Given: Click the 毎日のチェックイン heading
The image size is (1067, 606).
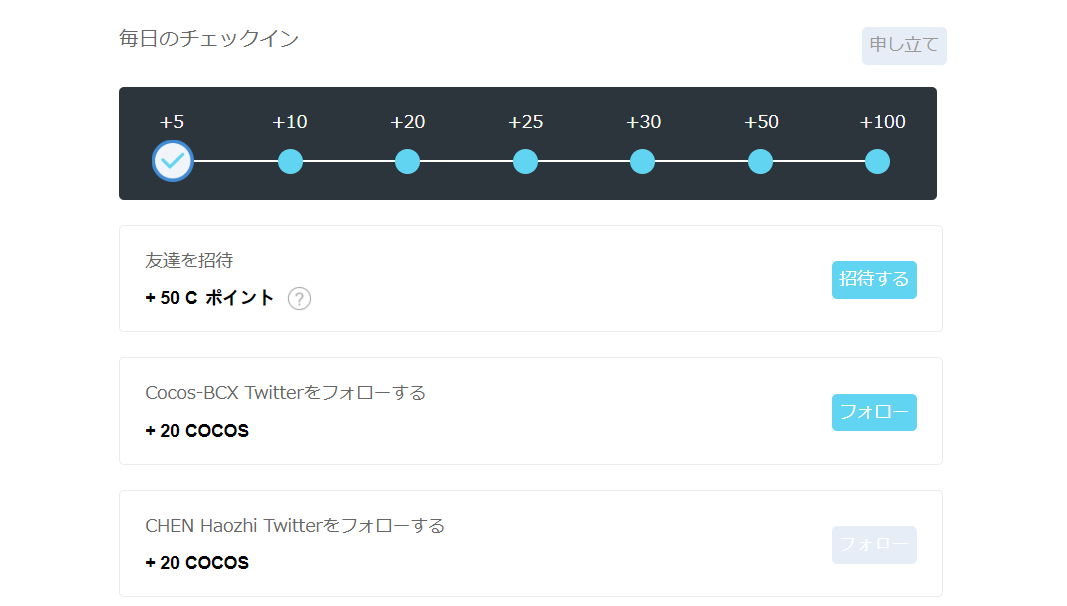Looking at the screenshot, I should [209, 39].
